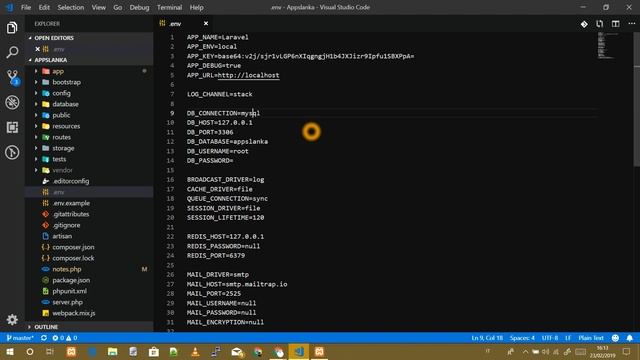Open the editor More Actions ellipsis
Viewport: 640px width, 360px height.
point(631,24)
